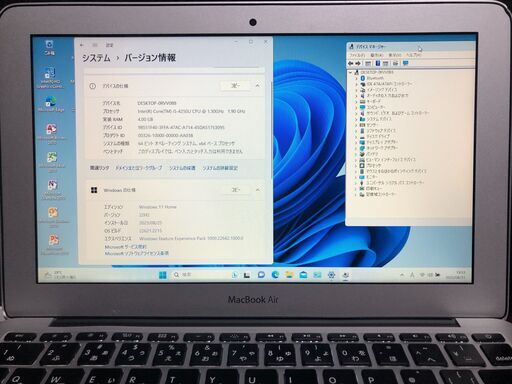Open Settings gear icon in the taskbar
The width and height of the screenshot is (512, 384).
point(331,275)
